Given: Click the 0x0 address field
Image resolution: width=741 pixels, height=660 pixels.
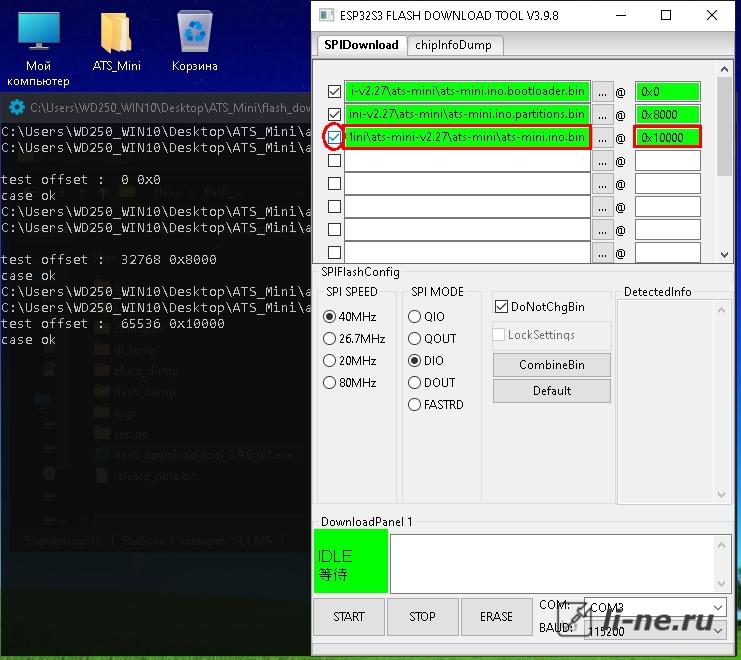Looking at the screenshot, I should pyautogui.click(x=667, y=92).
